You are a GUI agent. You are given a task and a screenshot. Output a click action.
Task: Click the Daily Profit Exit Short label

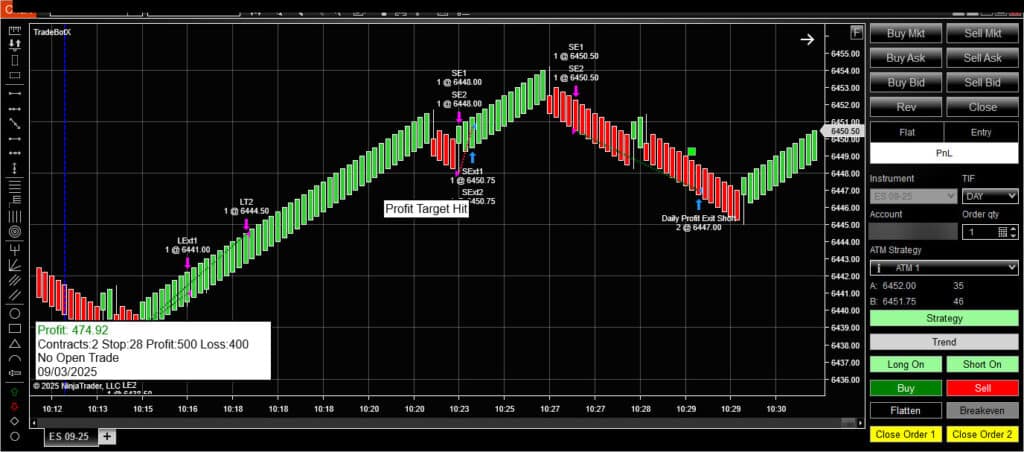699,218
